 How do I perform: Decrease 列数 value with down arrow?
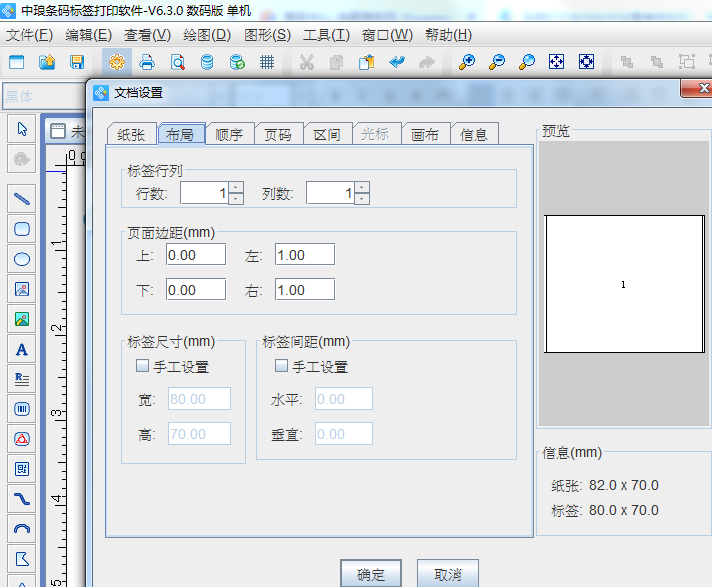click(361, 198)
